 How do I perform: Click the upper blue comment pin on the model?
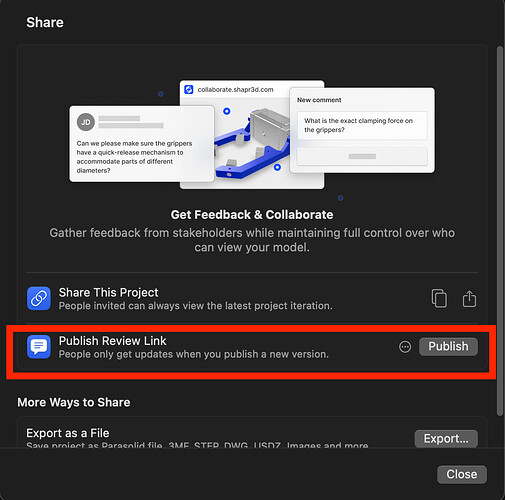coord(227,111)
